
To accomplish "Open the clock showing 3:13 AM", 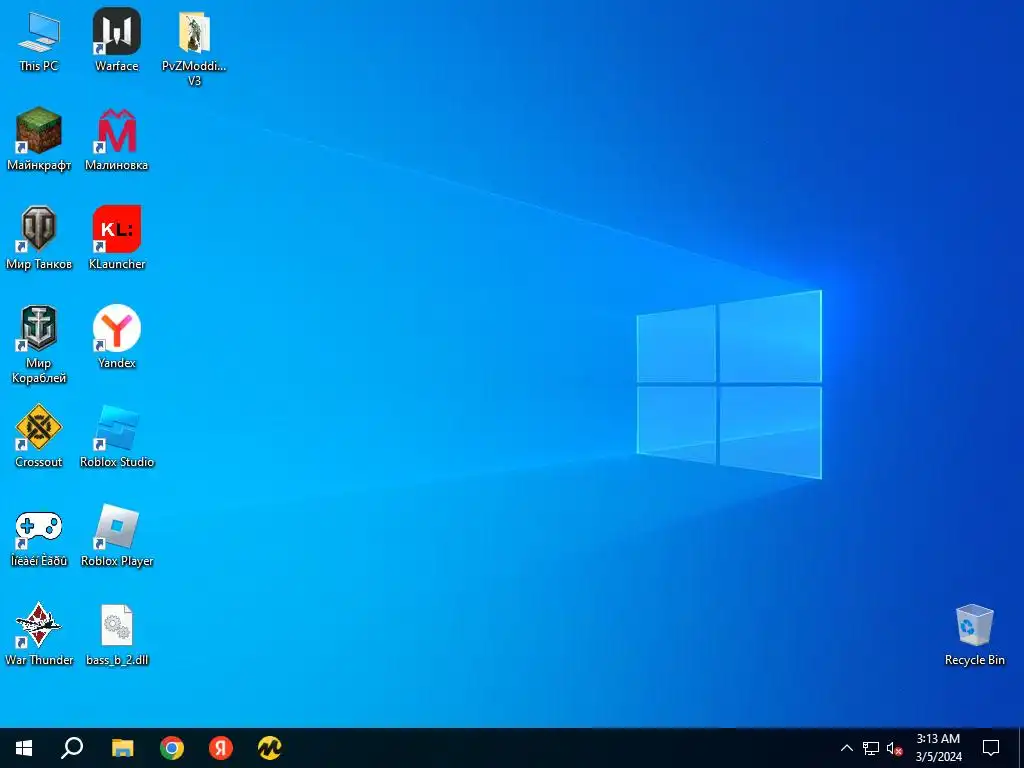I will point(938,748).
